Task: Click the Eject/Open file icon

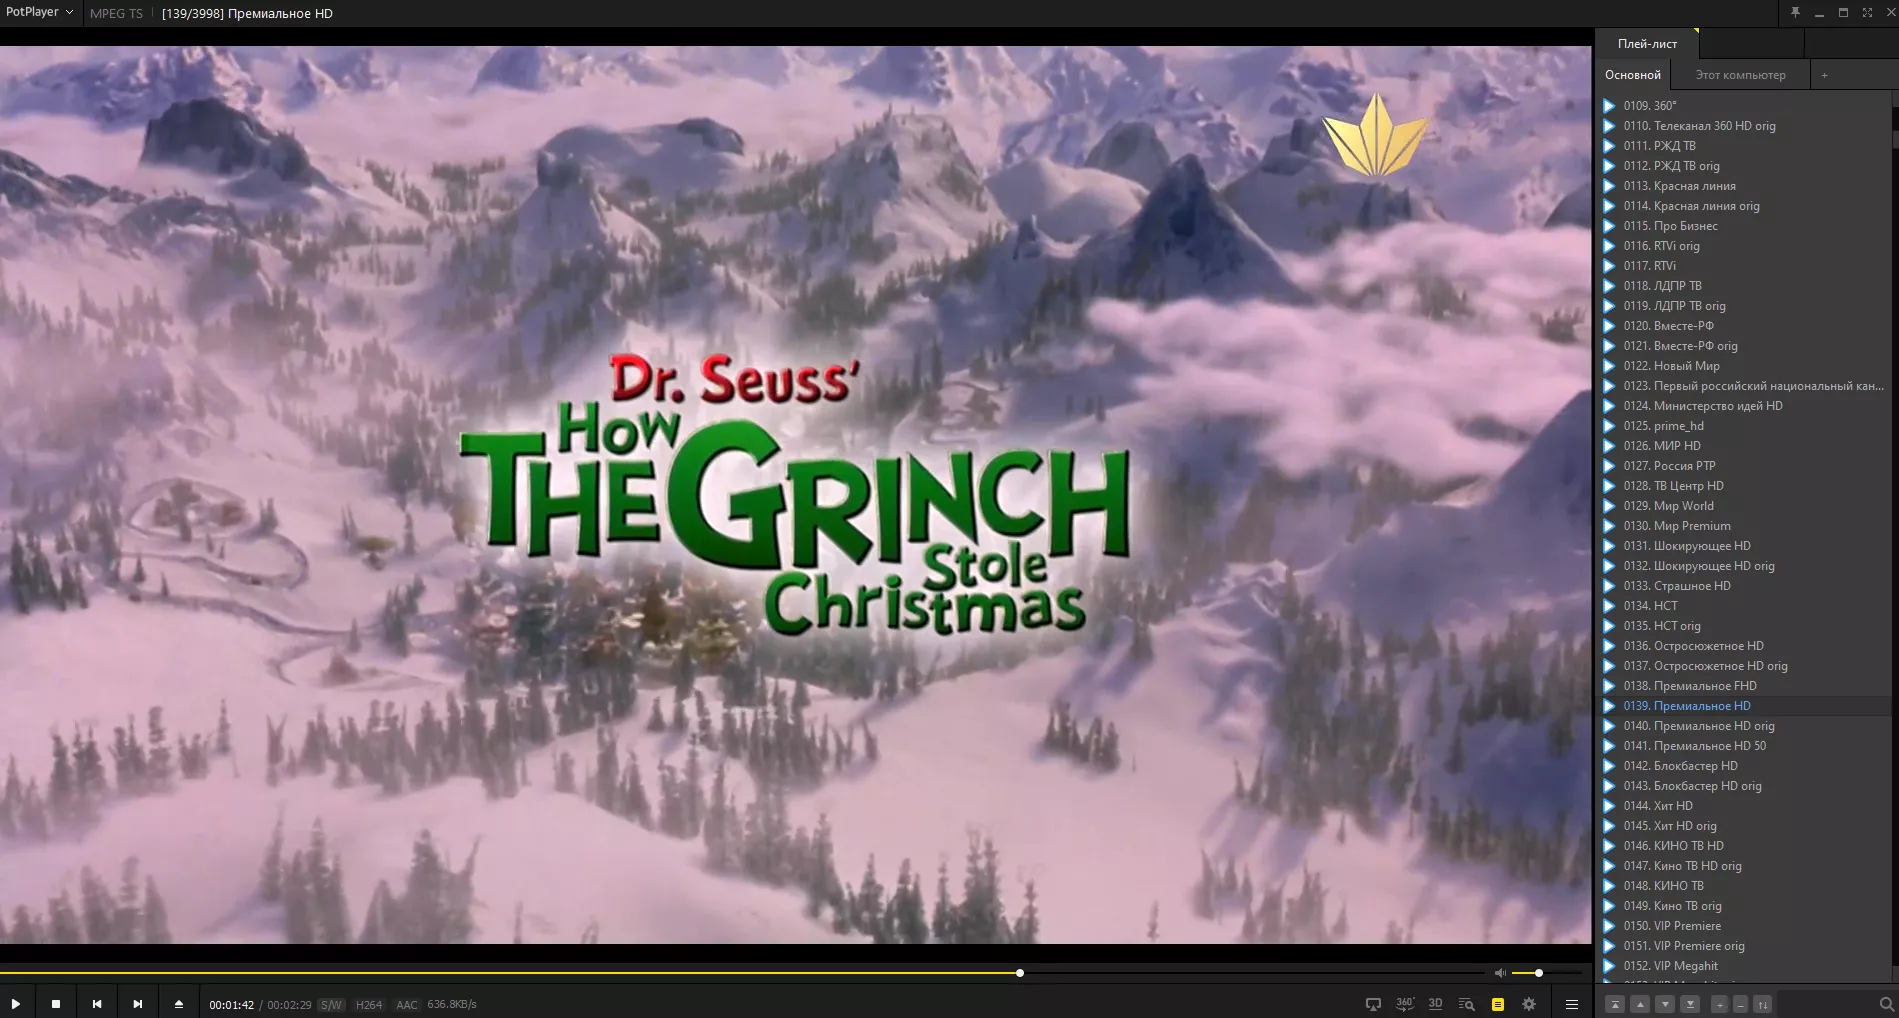Action: click(x=179, y=1004)
